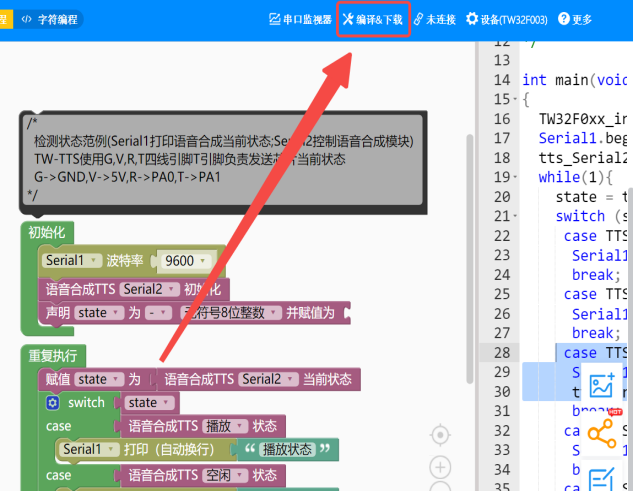Screen dimensions: 634x492
Task: Open the '-' dropdown in 声明 block
Action: tap(158, 313)
